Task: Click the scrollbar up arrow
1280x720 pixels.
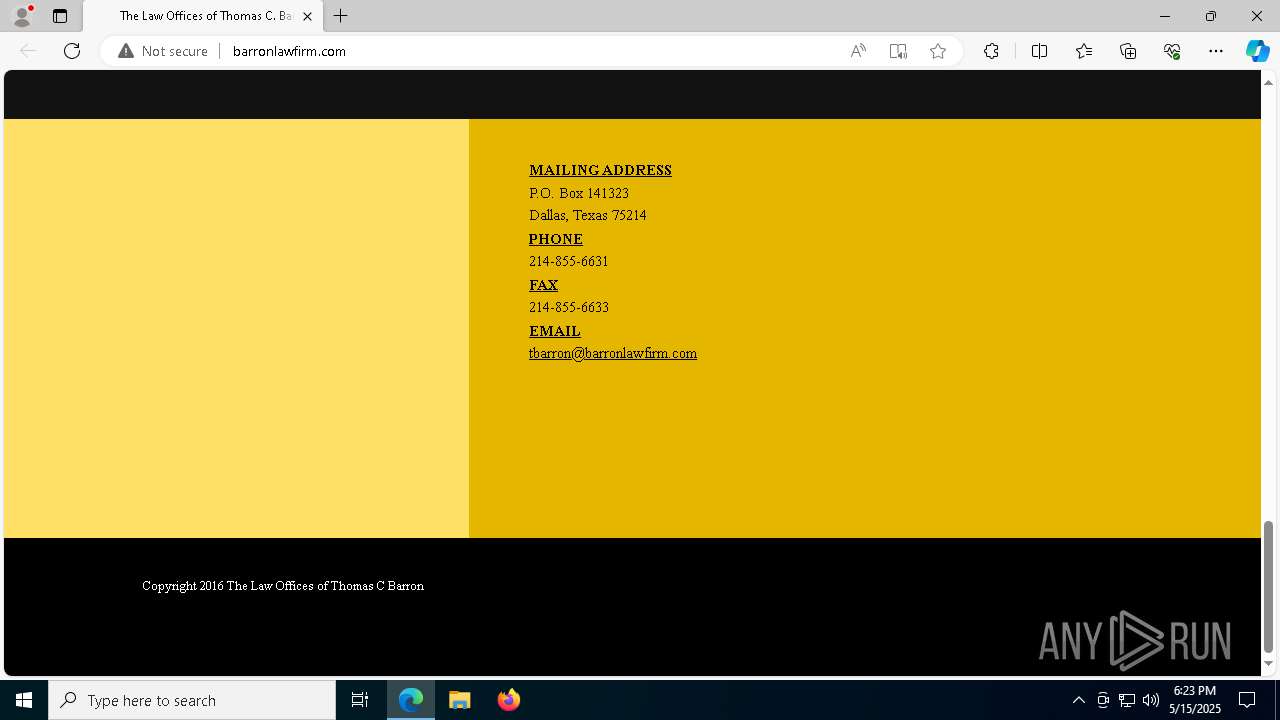Action: (1268, 82)
